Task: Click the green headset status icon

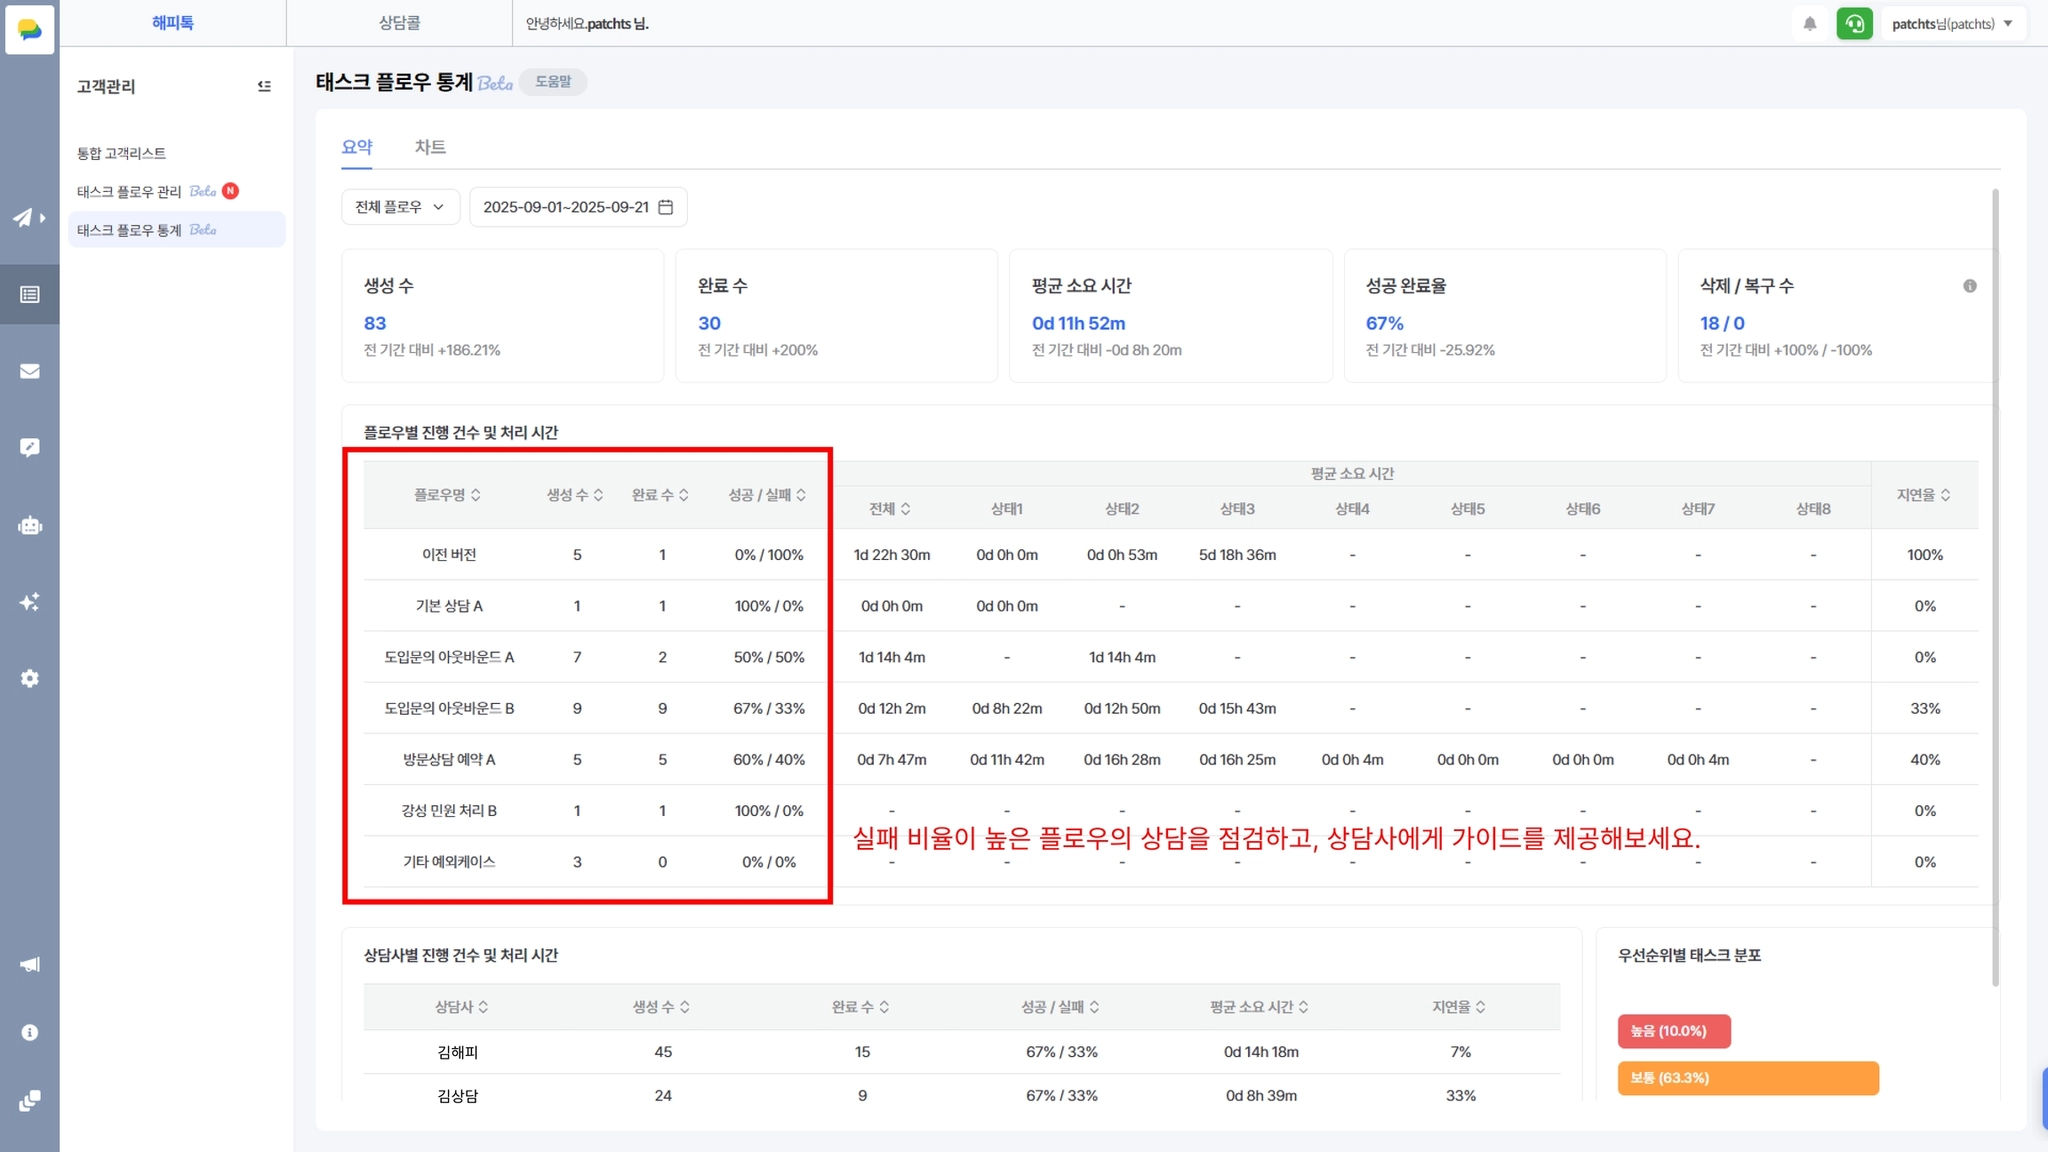Action: 1854,24
